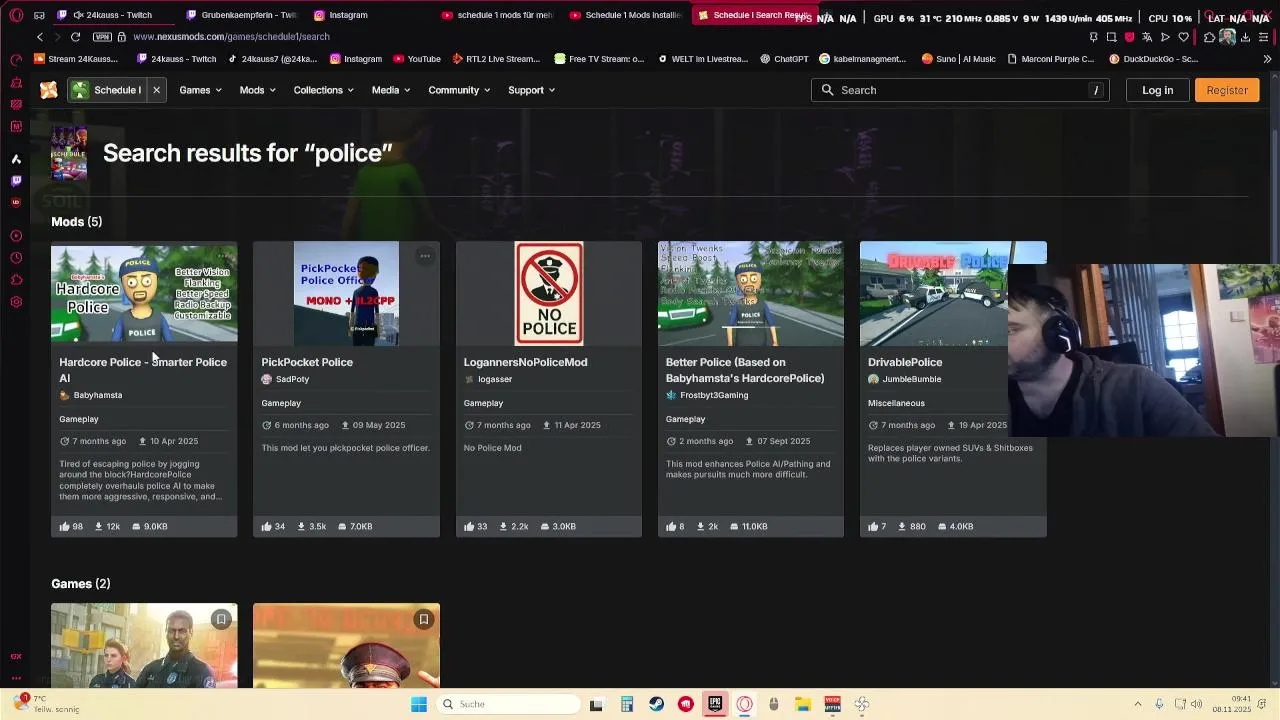This screenshot has height=720, width=1280.
Task: Show more bookmarks chevron
Action: tap(1267, 59)
